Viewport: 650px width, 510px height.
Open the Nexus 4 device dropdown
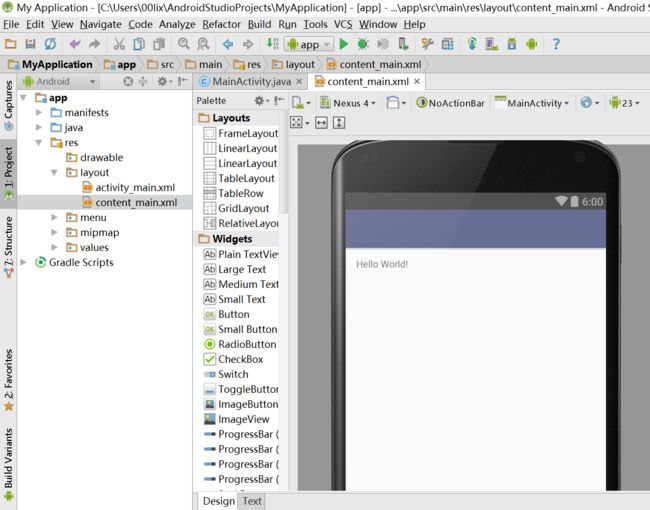tap(348, 103)
